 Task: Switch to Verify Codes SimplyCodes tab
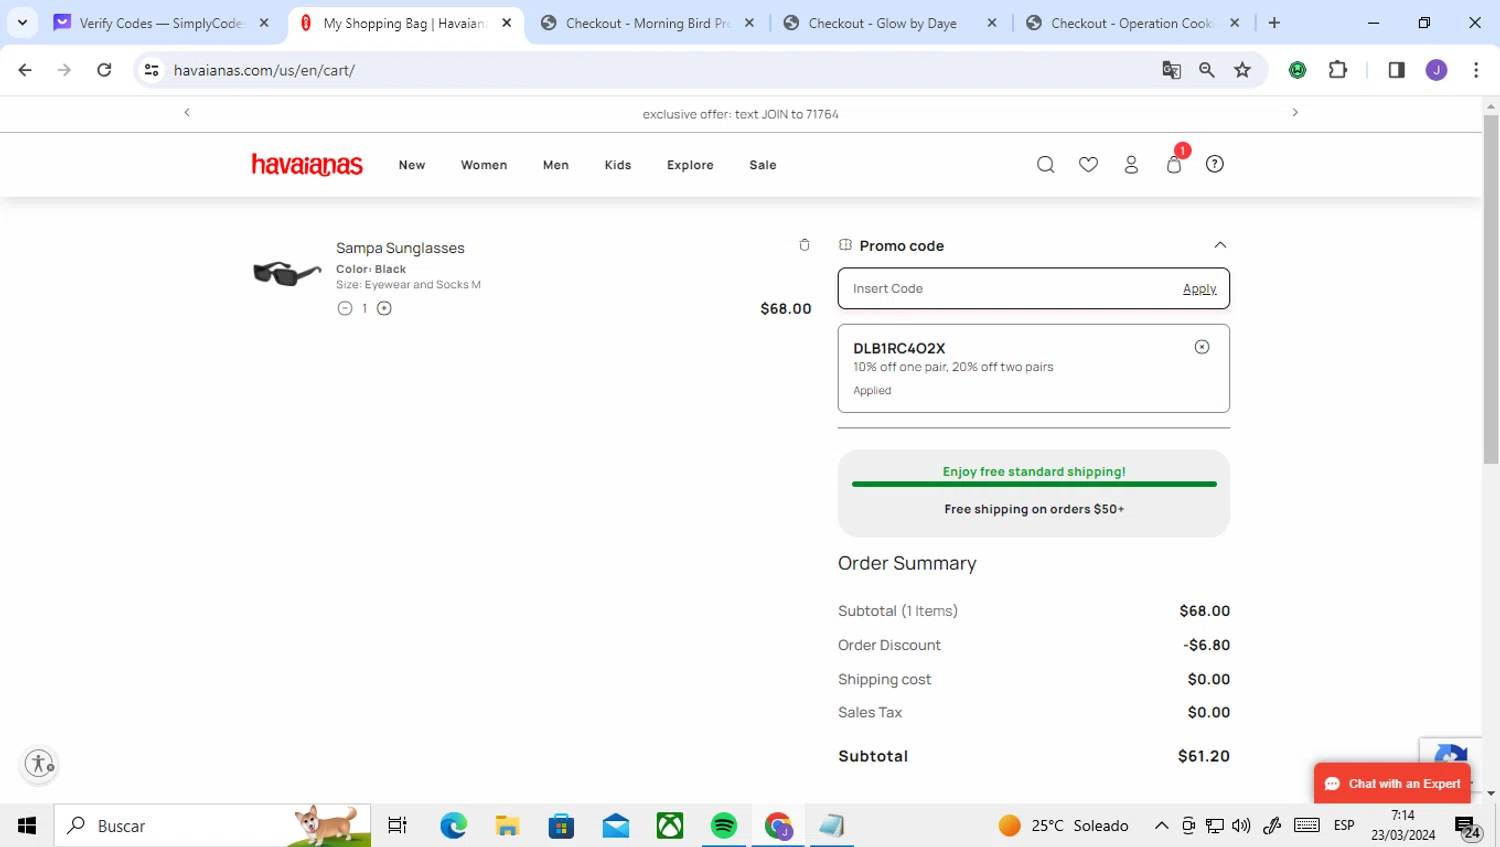coord(160,23)
